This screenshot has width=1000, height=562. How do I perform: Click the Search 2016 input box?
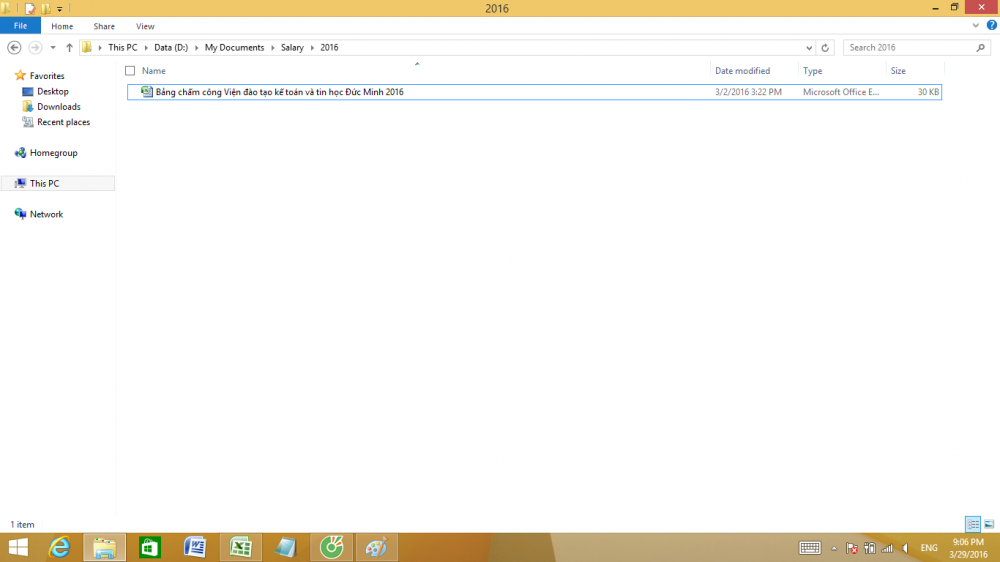[910, 48]
